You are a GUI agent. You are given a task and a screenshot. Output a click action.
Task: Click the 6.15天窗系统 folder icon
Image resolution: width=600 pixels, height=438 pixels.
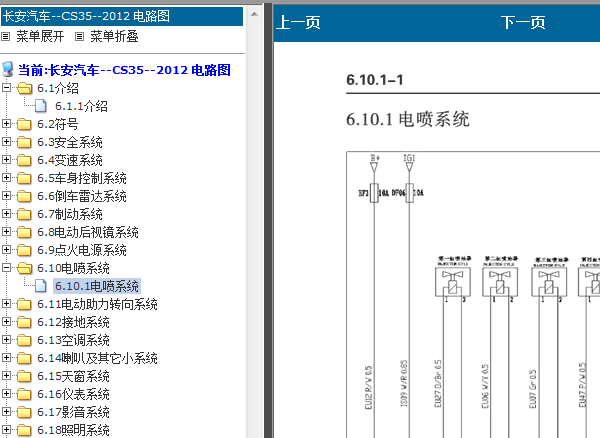tap(24, 376)
